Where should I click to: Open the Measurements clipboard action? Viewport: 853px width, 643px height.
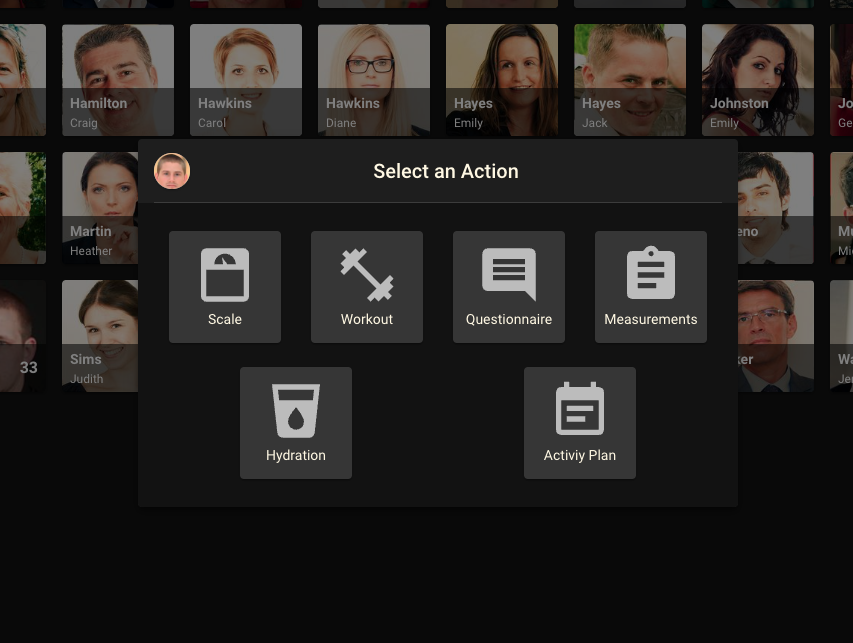coord(651,287)
